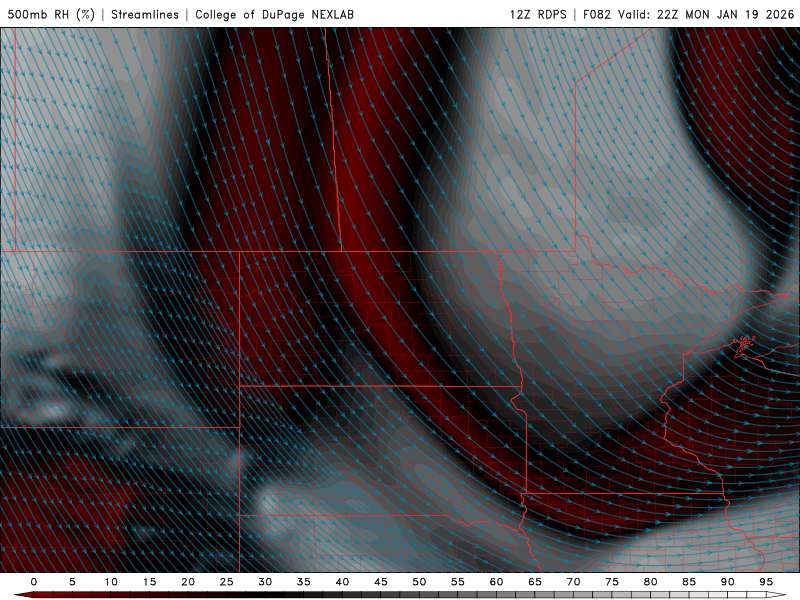Click the colorbar label '35'

[304, 582]
